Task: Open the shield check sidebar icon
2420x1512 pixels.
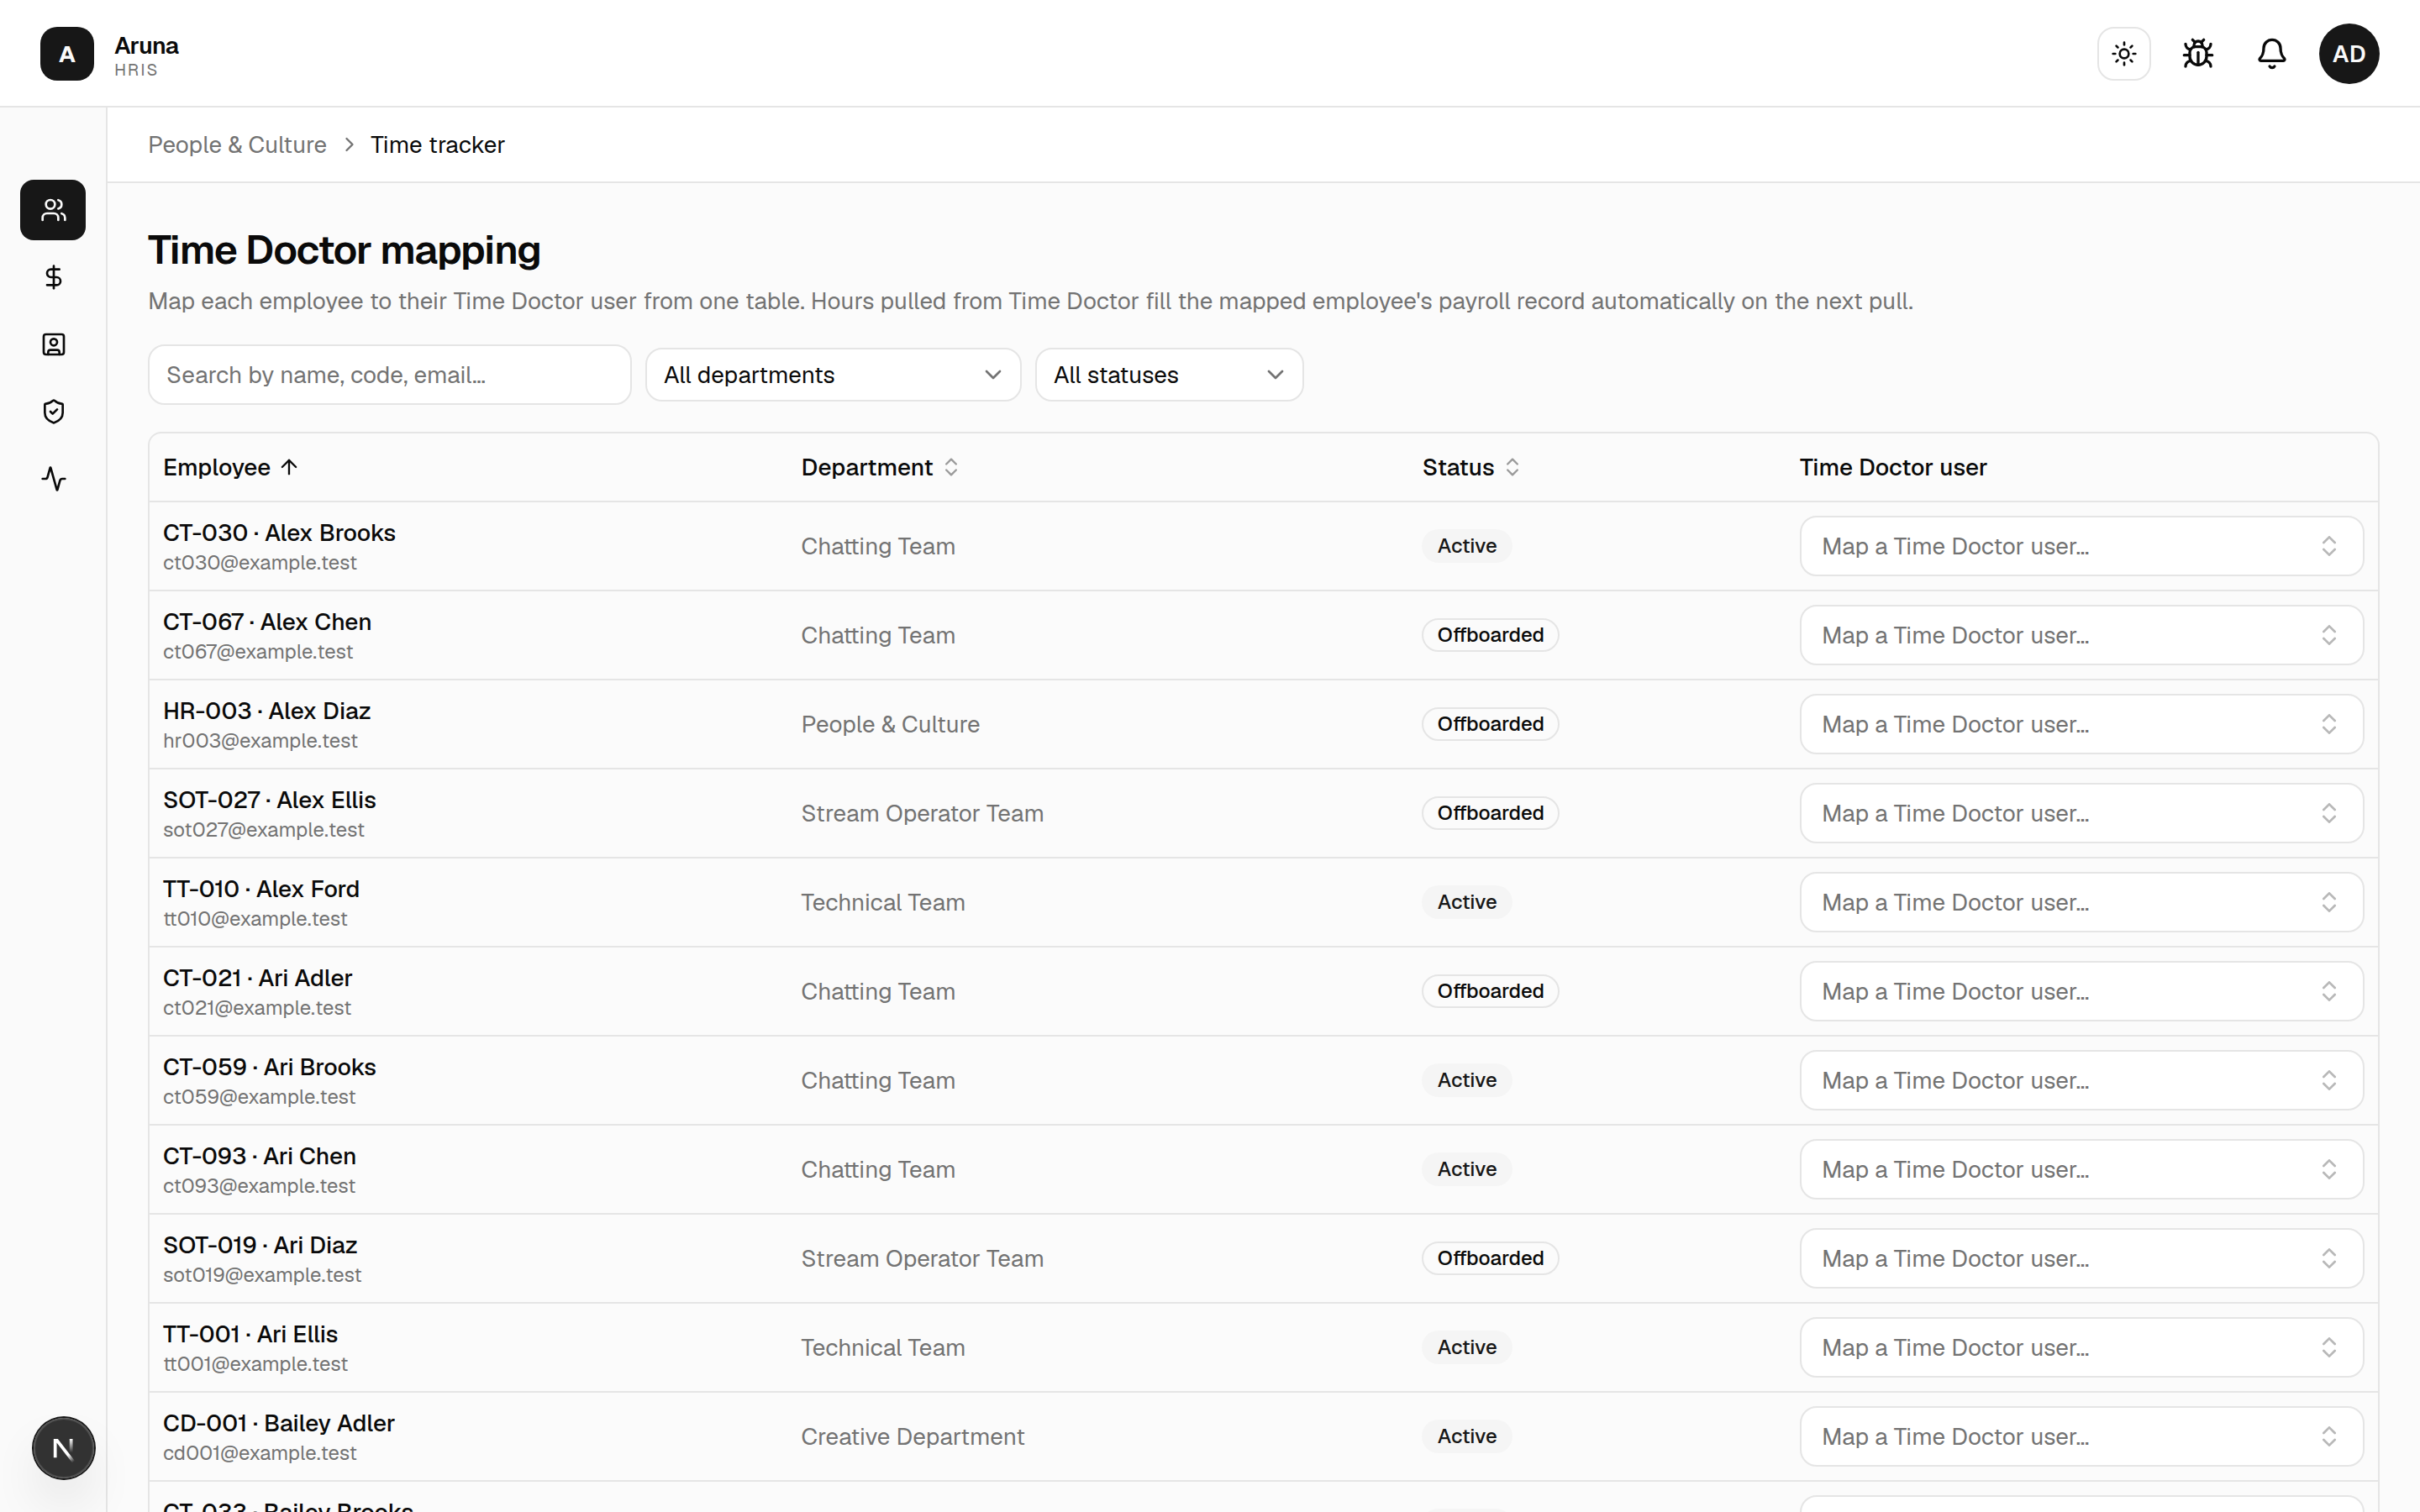Action: tap(53, 411)
